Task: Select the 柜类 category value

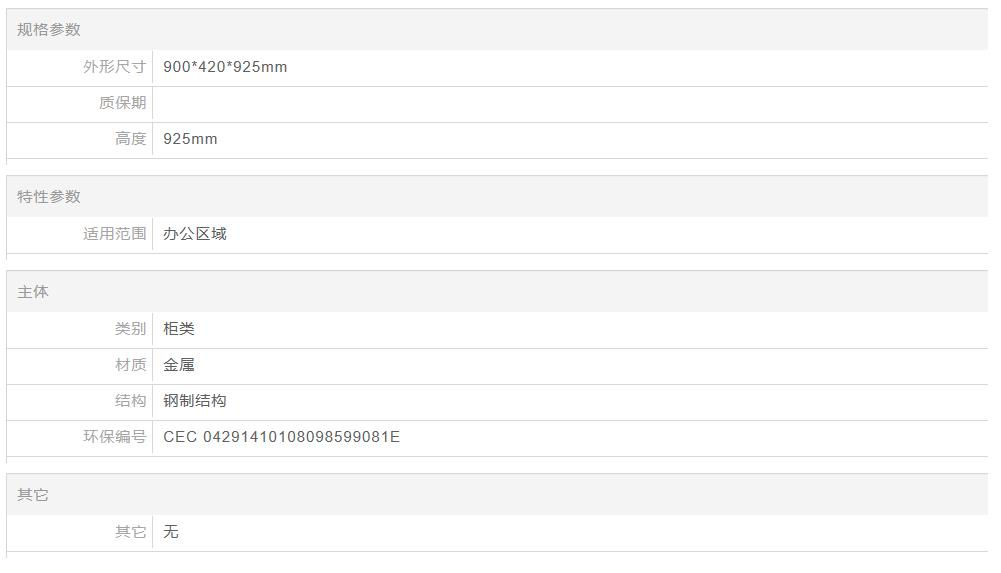Action: (x=179, y=329)
